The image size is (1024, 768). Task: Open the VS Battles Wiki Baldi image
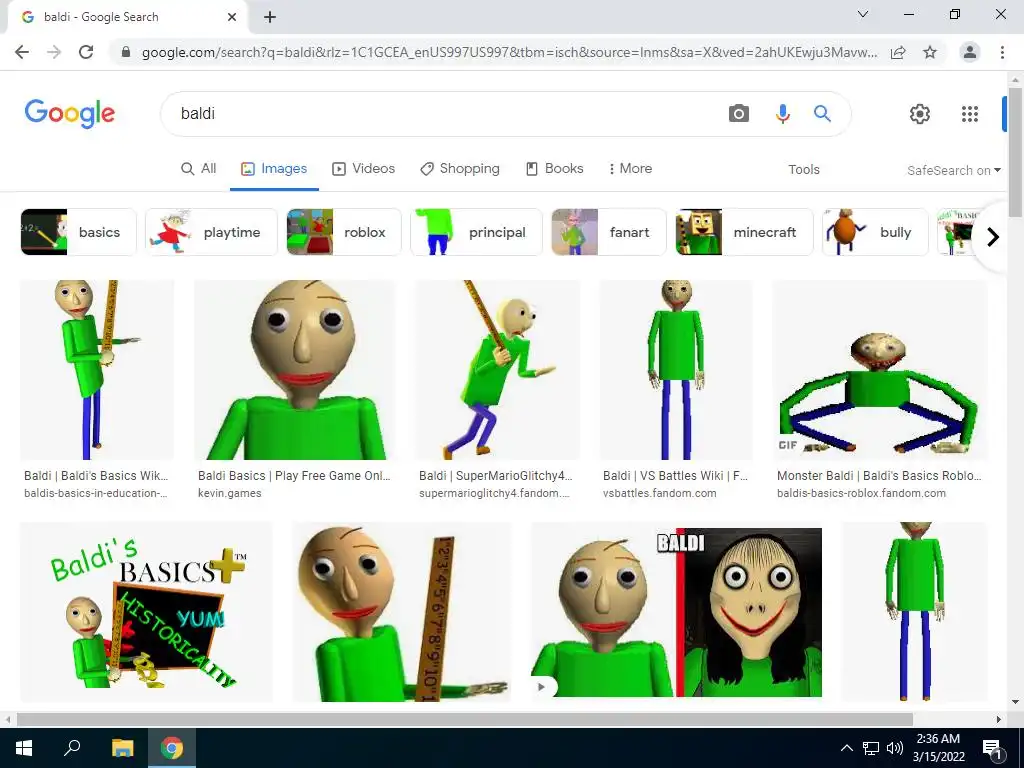point(676,370)
